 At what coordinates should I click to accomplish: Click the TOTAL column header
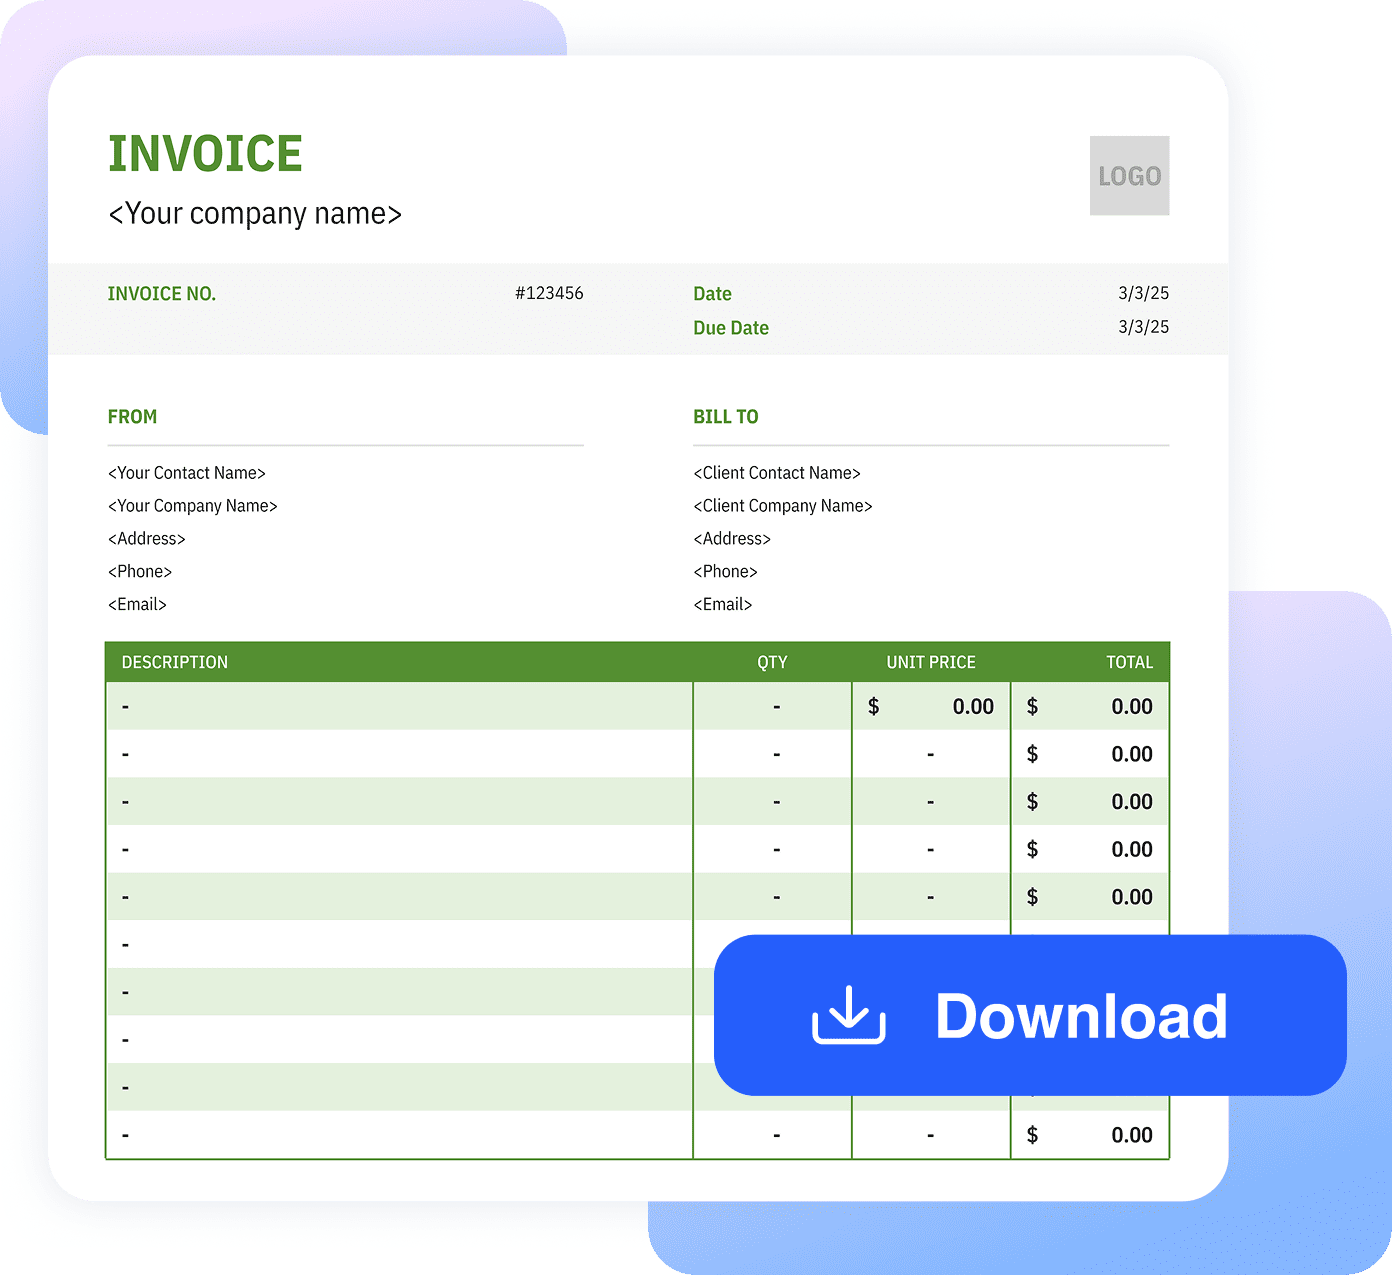tap(1129, 662)
